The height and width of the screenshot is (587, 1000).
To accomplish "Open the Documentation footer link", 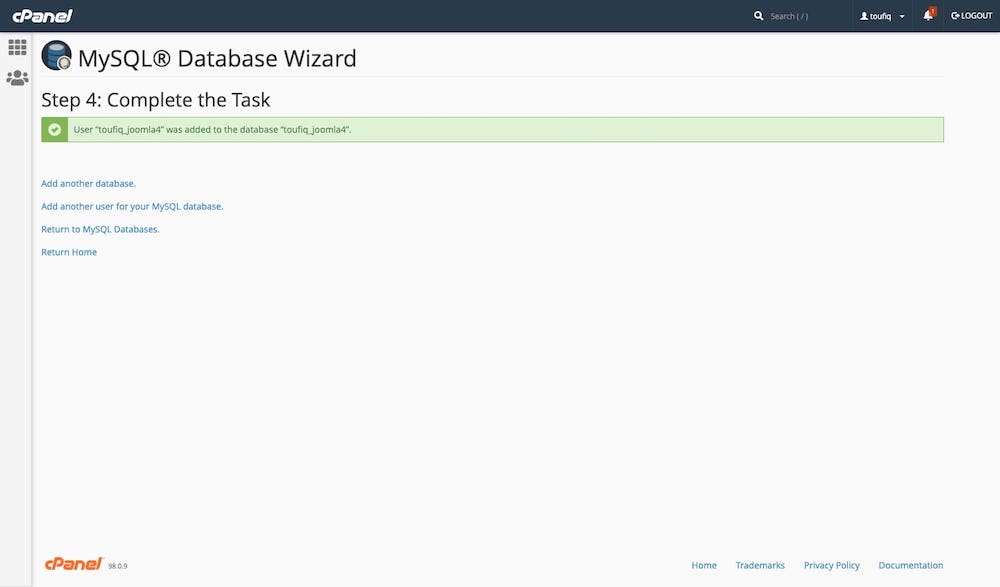I will click(x=910, y=565).
